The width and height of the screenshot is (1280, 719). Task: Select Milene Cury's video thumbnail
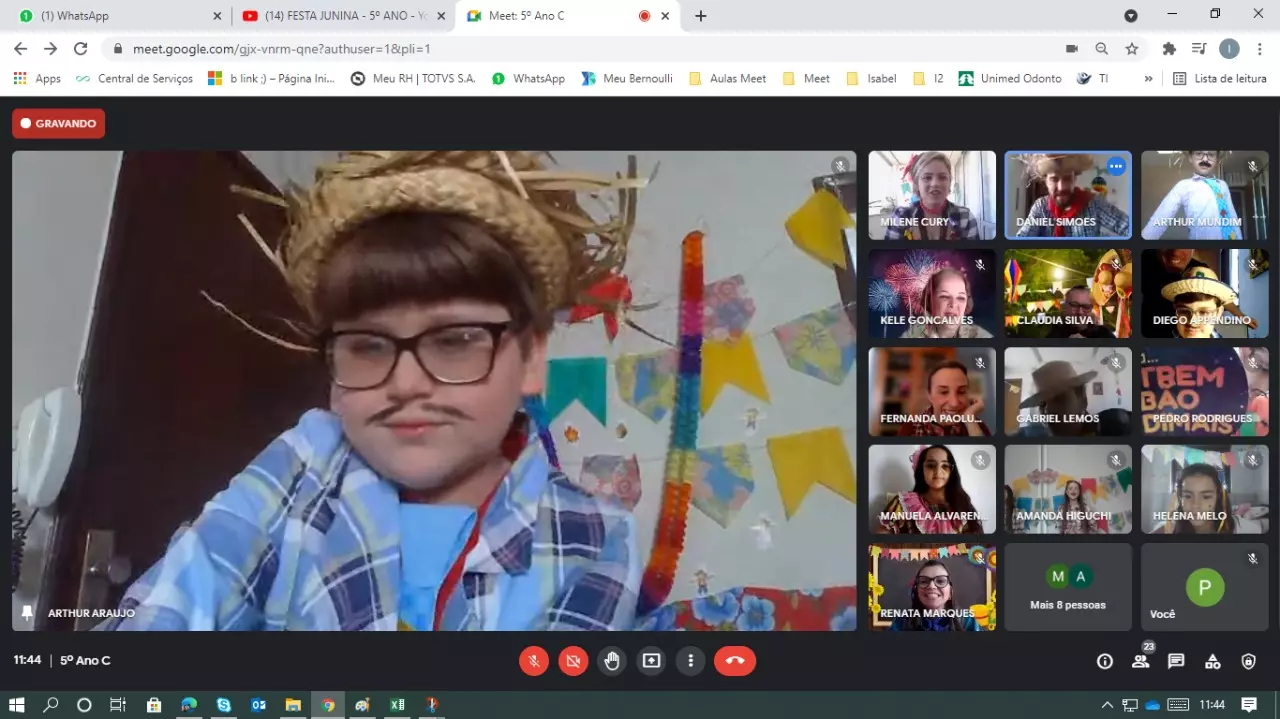tap(932, 195)
